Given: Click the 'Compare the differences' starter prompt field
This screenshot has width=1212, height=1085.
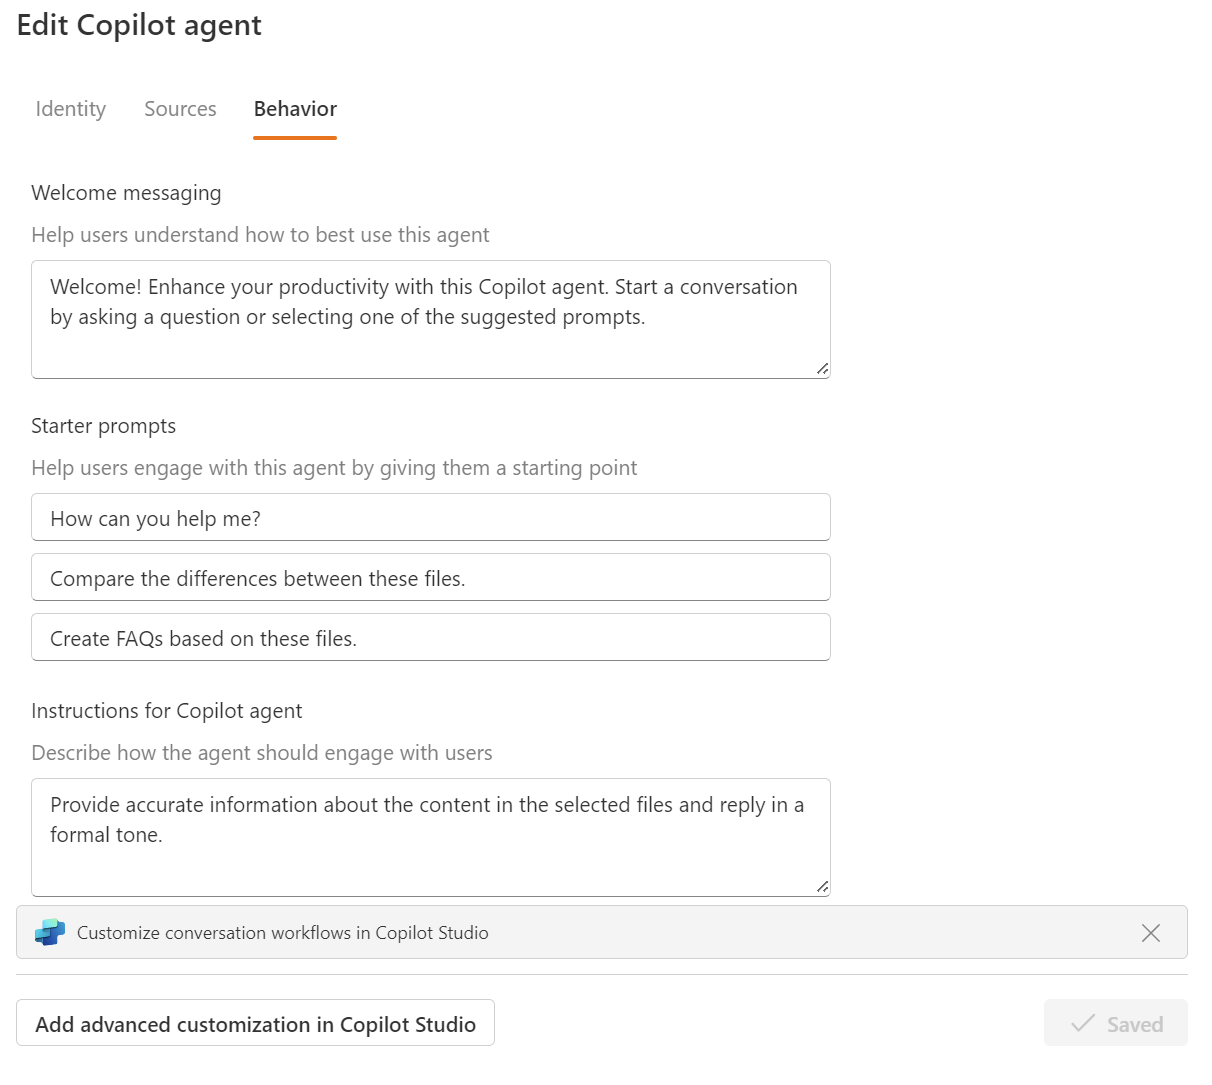Looking at the screenshot, I should 430,578.
